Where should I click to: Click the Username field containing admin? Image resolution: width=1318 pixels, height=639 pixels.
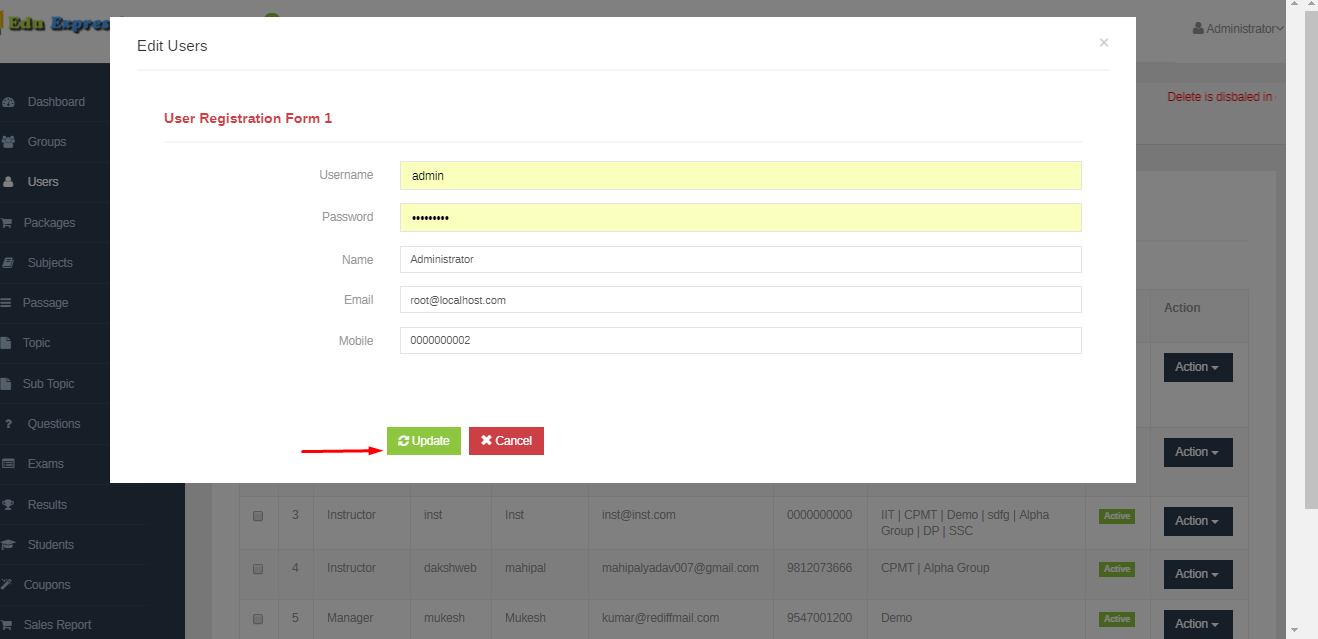coord(741,175)
